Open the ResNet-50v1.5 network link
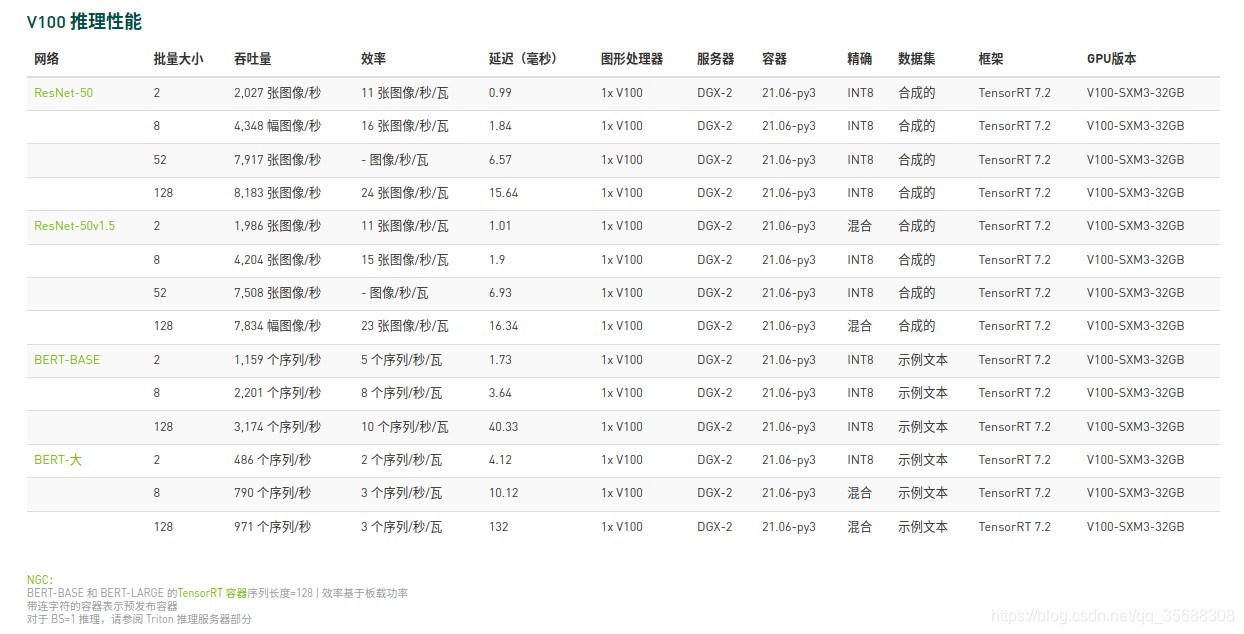 (74, 226)
